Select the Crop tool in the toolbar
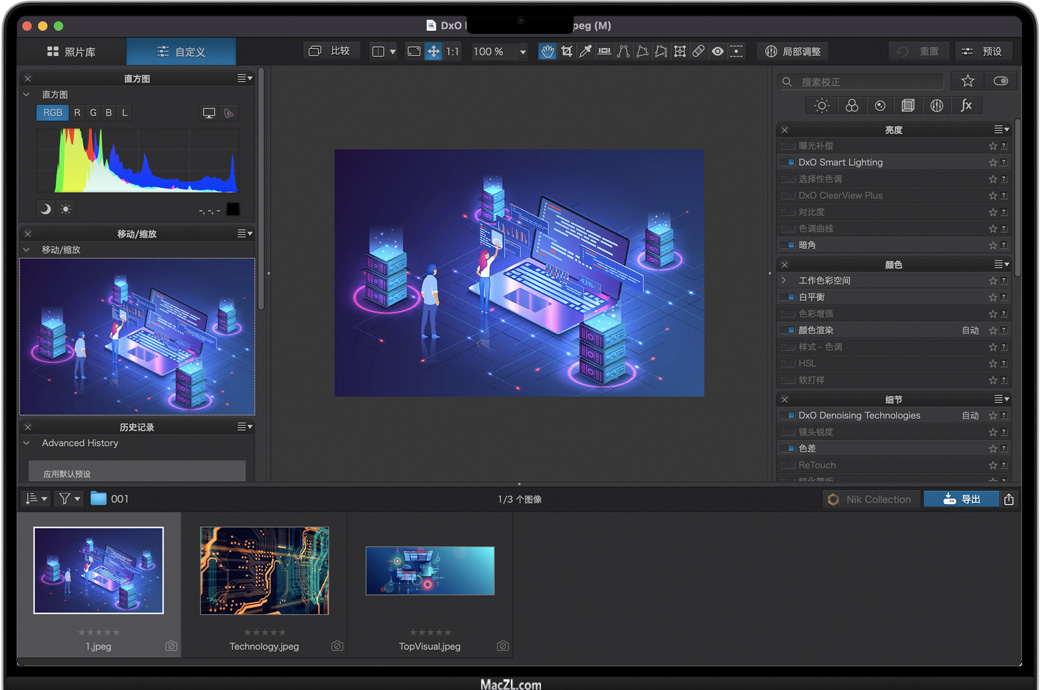Screen dimensions: 1040x690 (567, 51)
